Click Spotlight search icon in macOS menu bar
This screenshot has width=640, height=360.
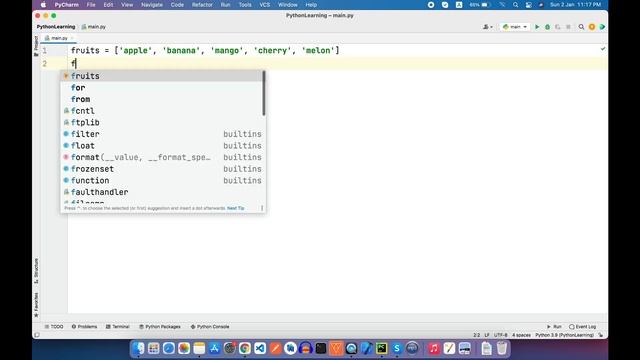tap(516, 5)
